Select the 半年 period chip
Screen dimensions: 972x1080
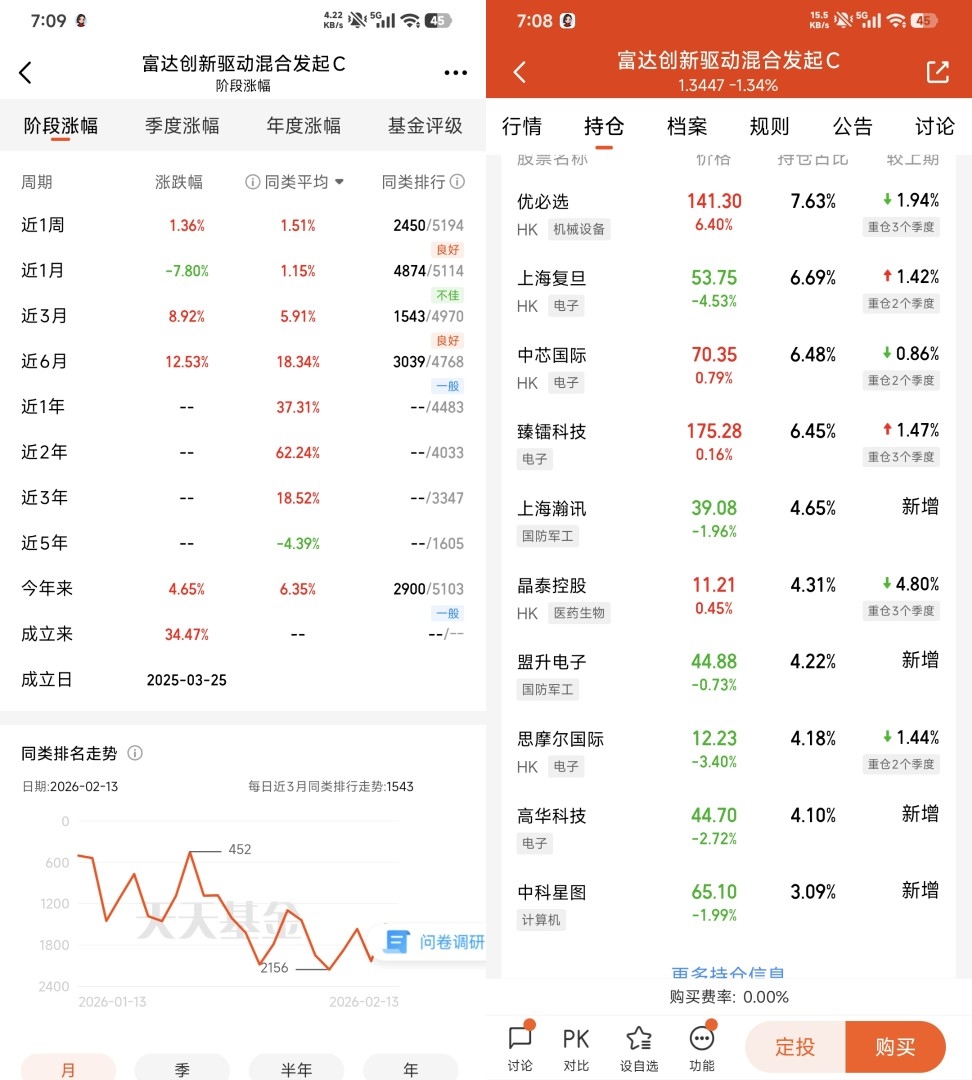[296, 1068]
